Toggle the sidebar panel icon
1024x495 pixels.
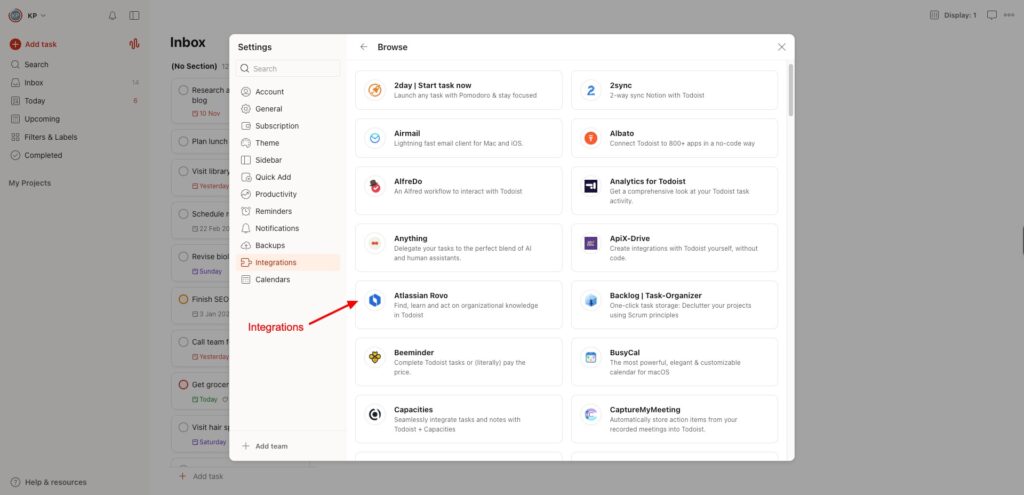pos(134,16)
